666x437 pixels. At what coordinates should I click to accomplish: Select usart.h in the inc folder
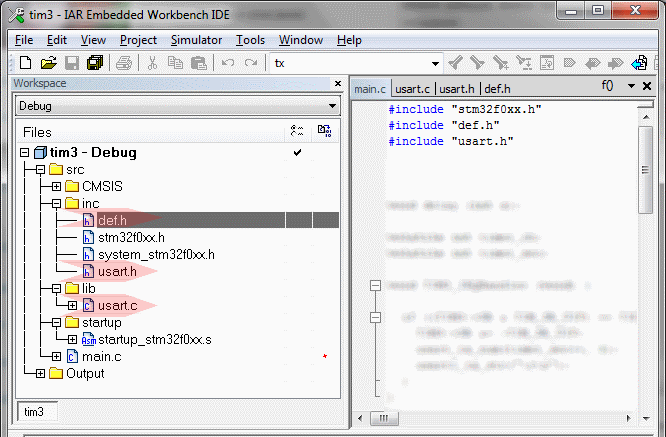[117, 271]
